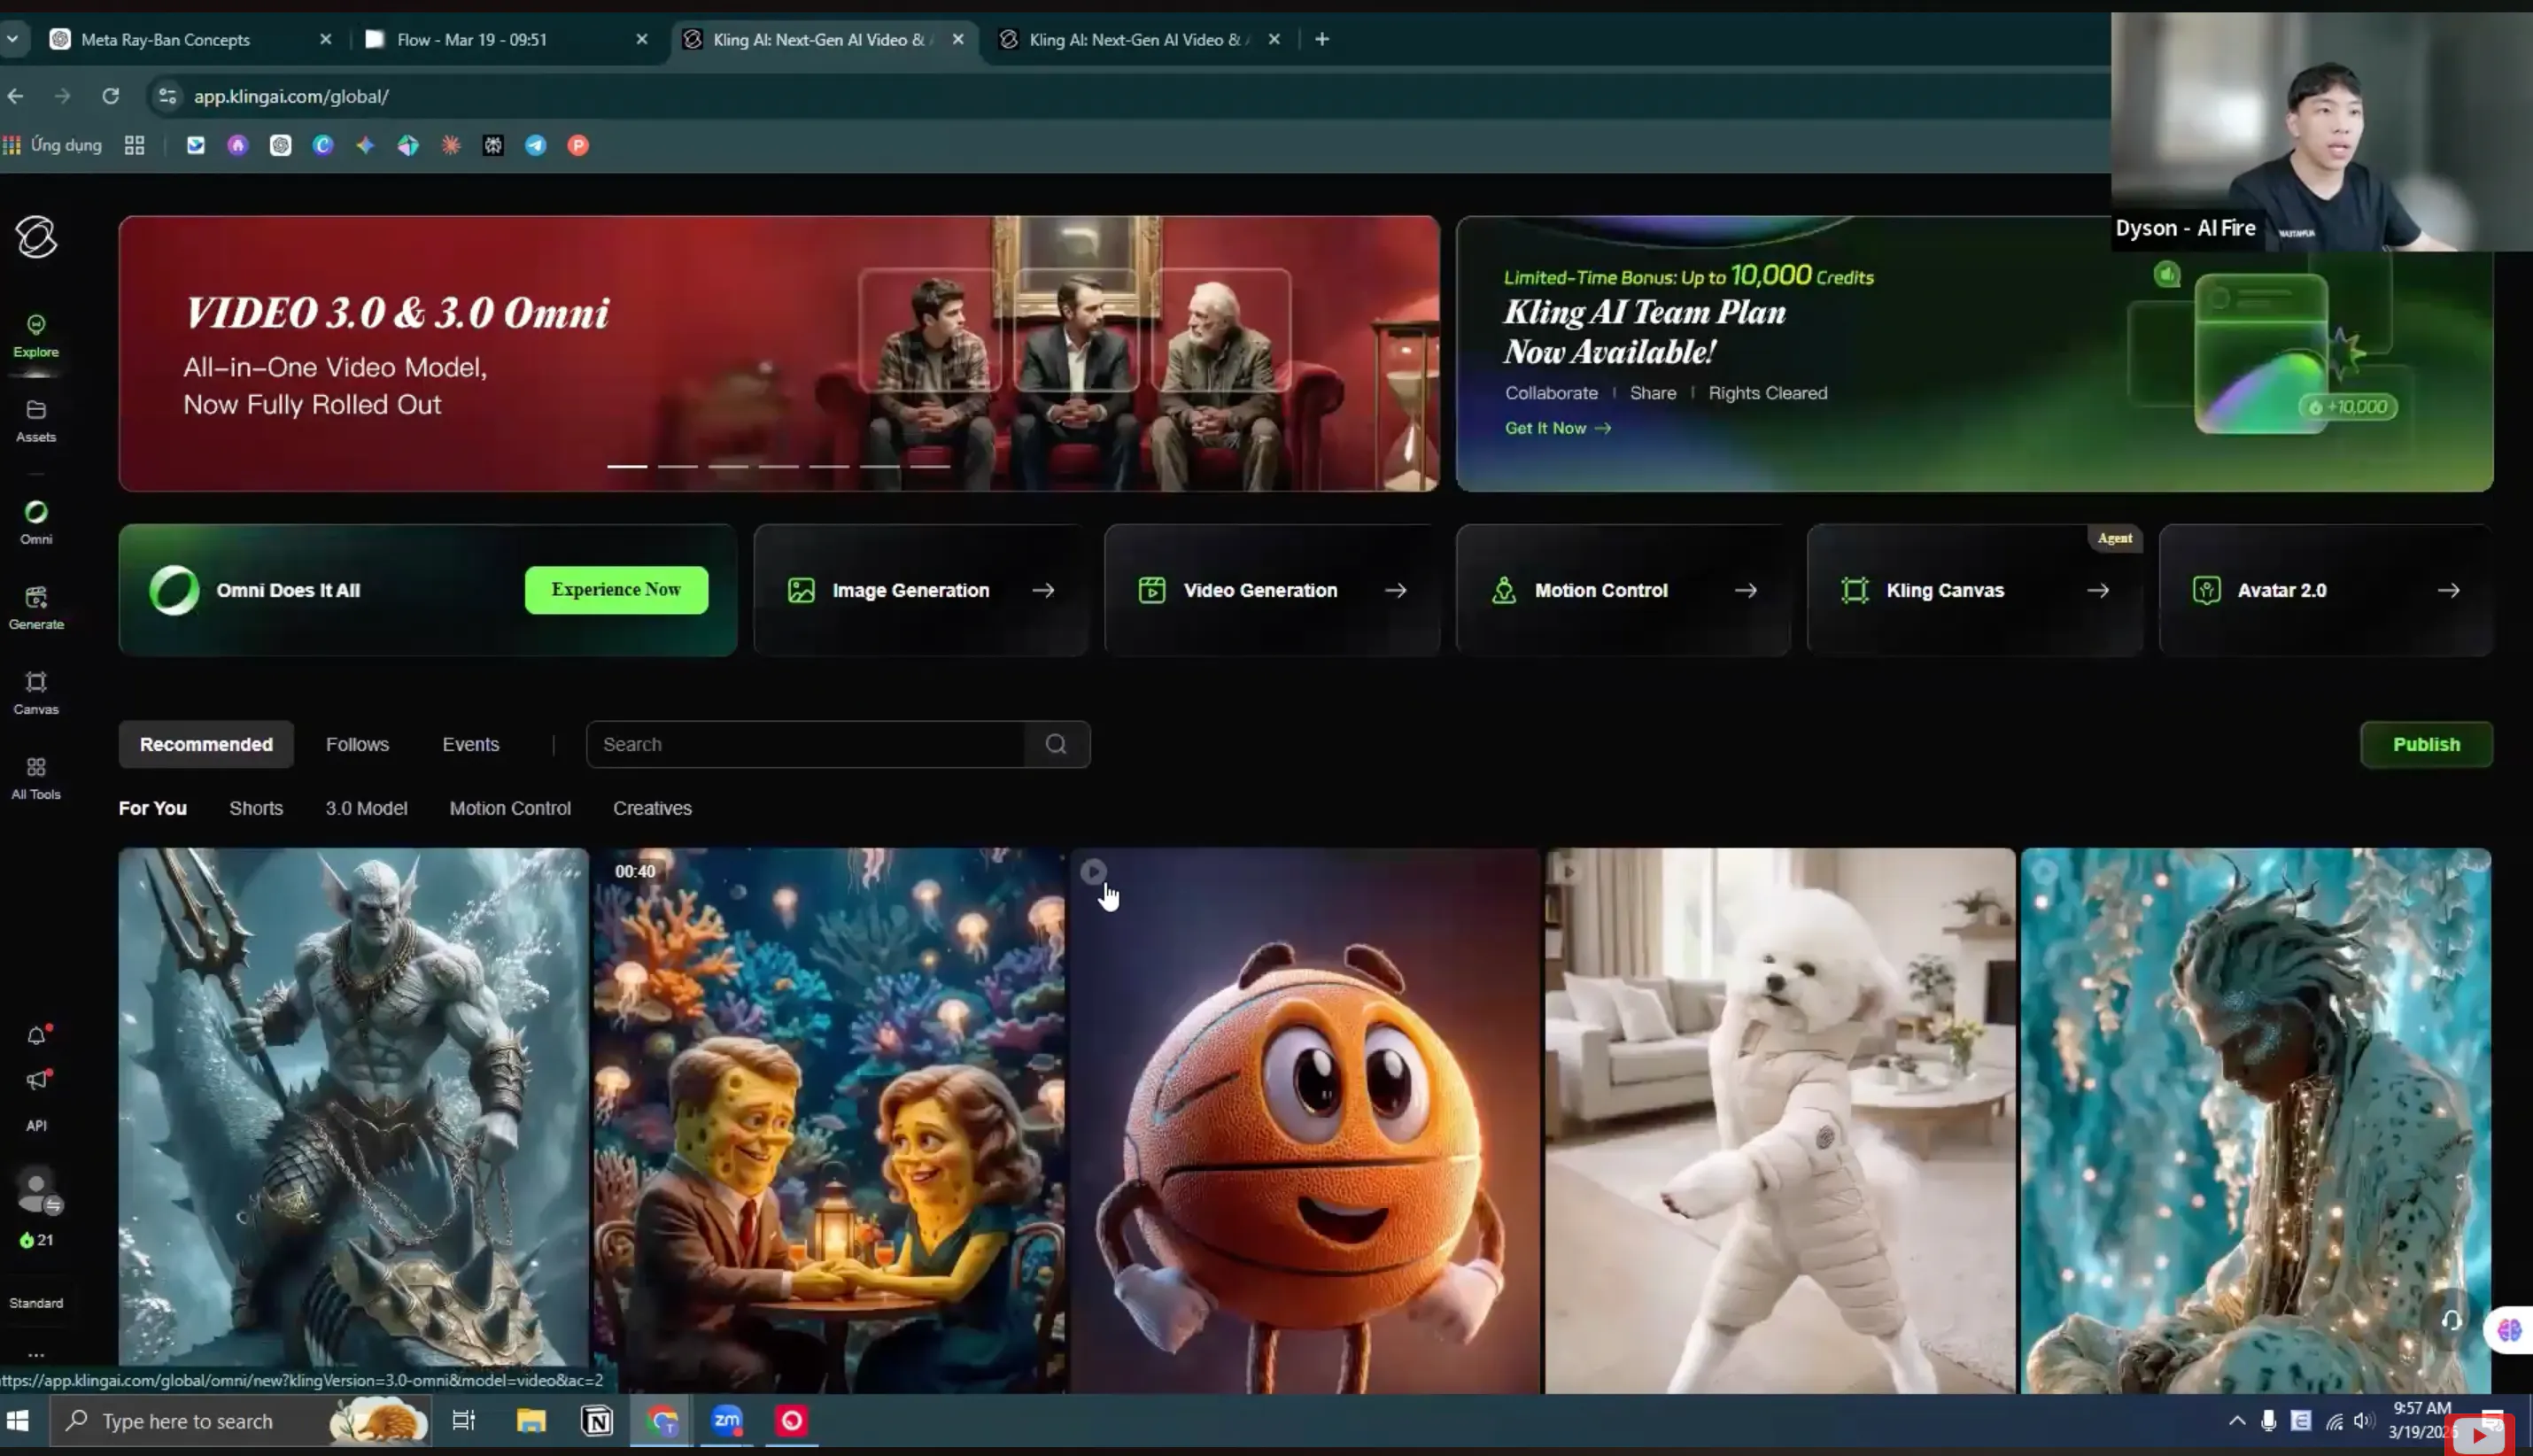Reload the Kling AI page

[x=110, y=96]
